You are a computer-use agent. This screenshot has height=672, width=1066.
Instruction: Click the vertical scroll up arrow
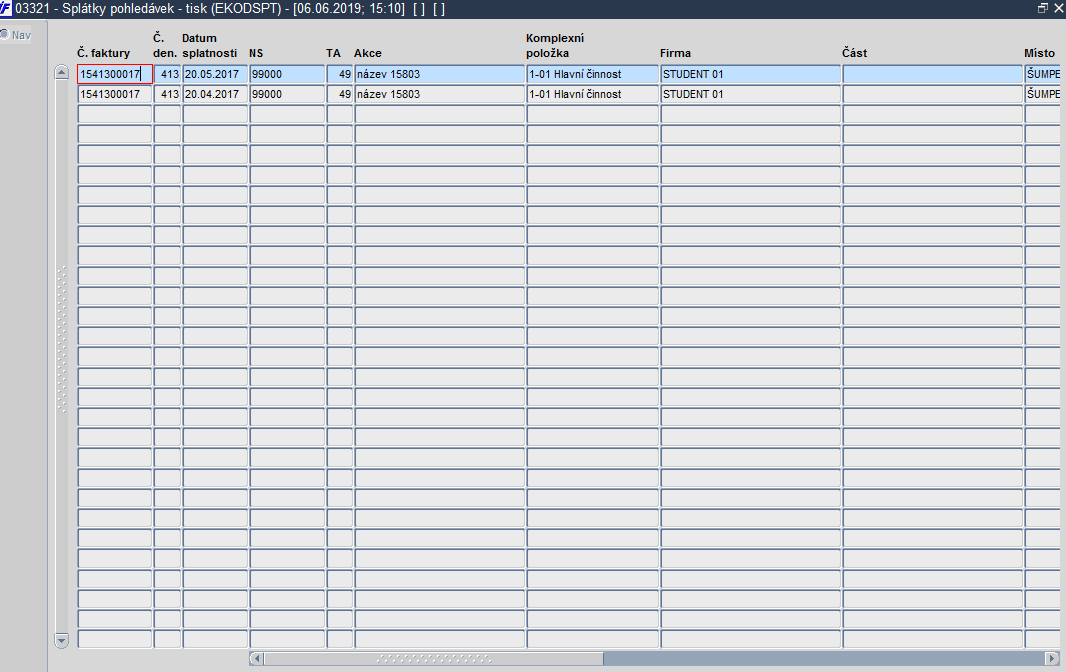click(61, 72)
